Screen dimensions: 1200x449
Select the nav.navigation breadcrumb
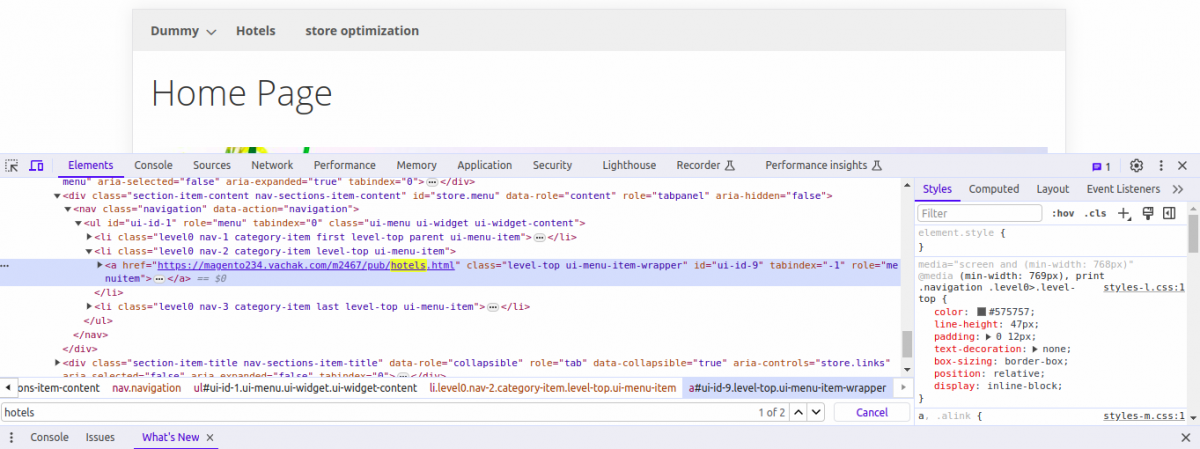(x=146, y=387)
